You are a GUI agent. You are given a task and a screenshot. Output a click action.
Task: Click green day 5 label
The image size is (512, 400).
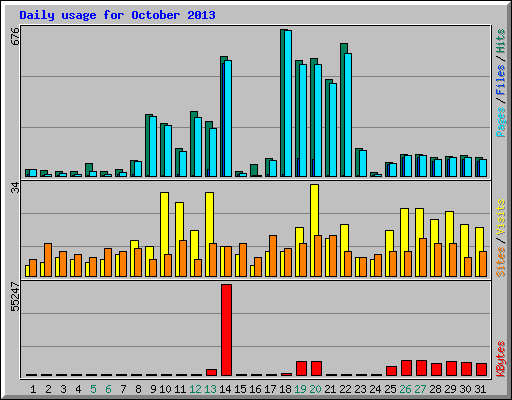click(x=93, y=389)
